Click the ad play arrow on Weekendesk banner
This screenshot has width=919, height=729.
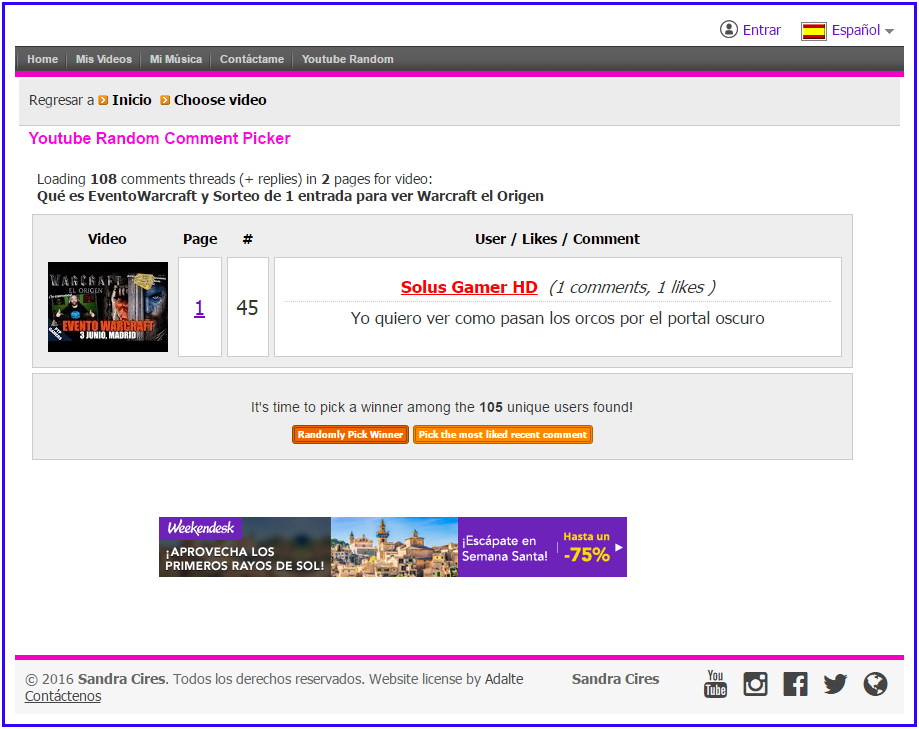[618, 547]
